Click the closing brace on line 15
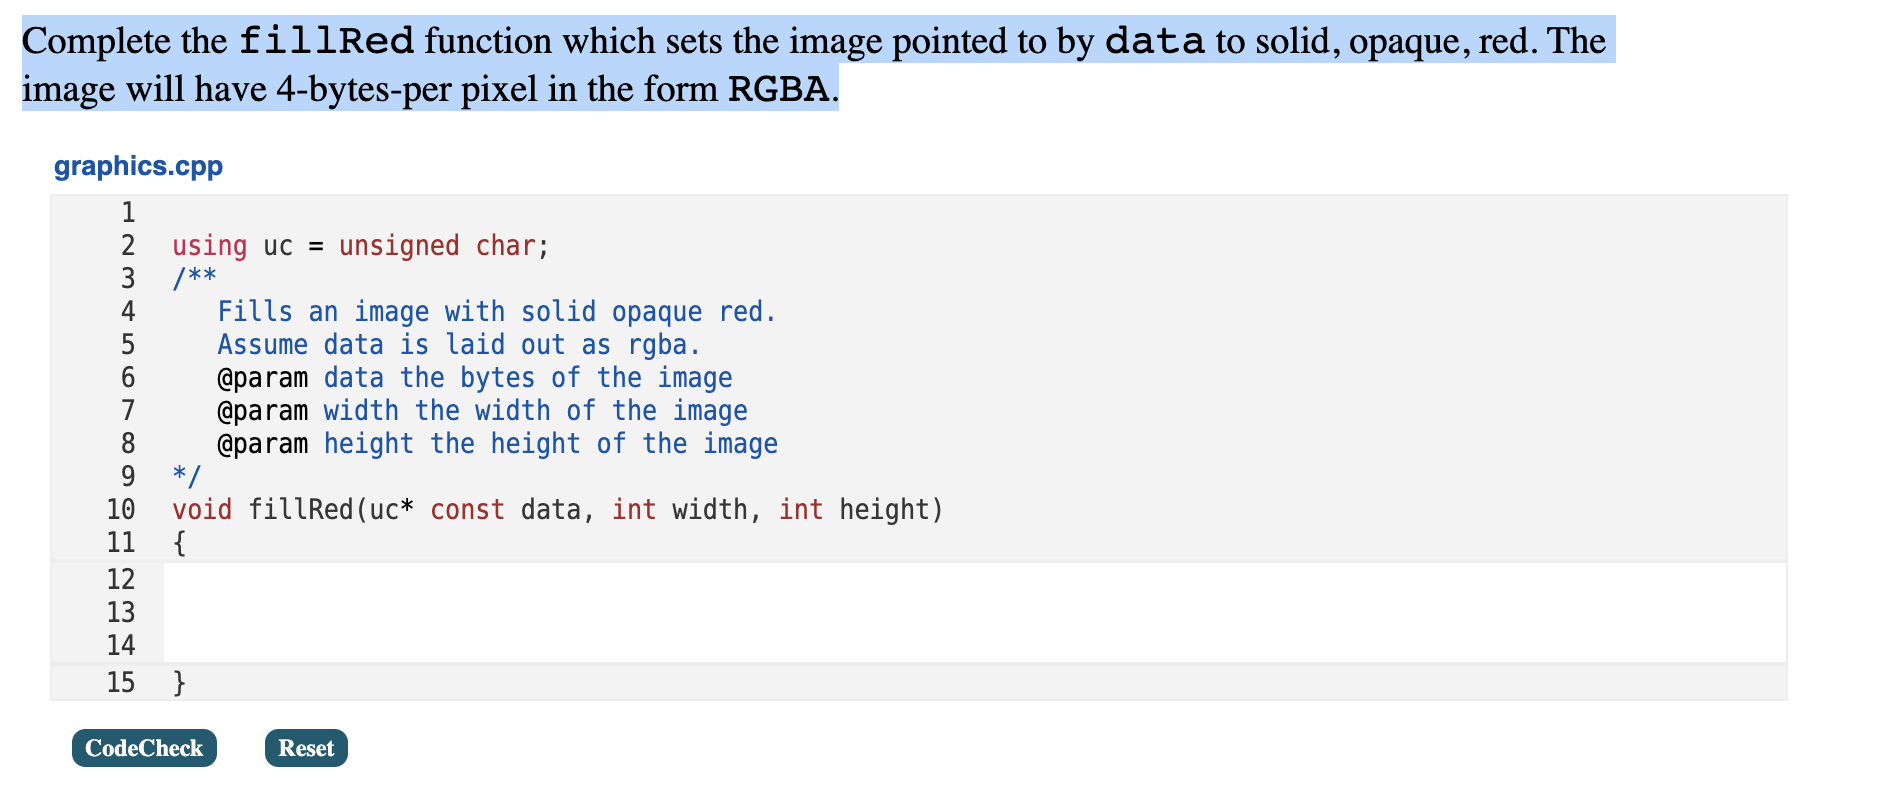 (x=178, y=681)
